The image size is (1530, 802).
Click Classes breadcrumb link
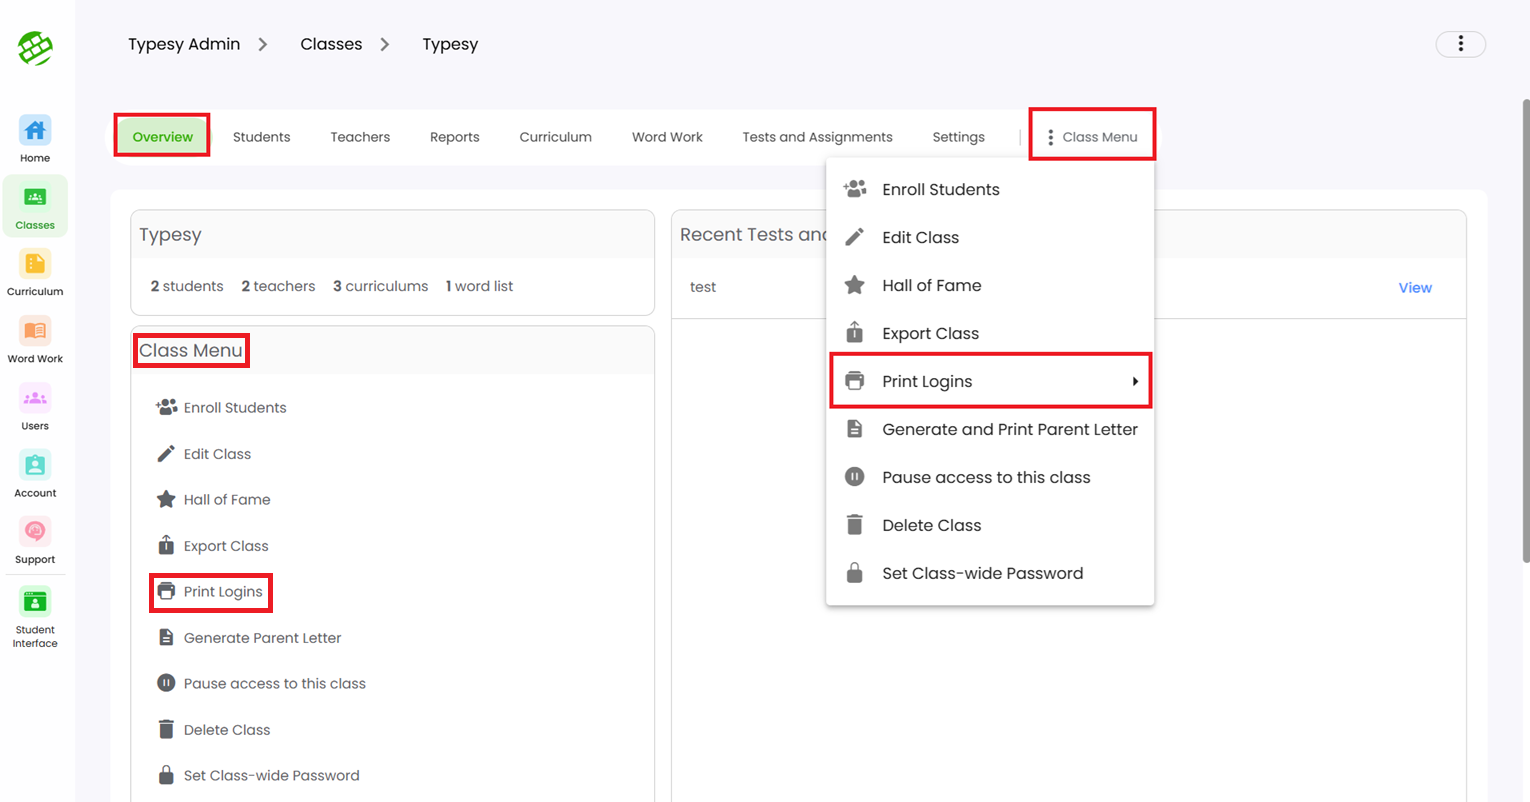pos(331,44)
